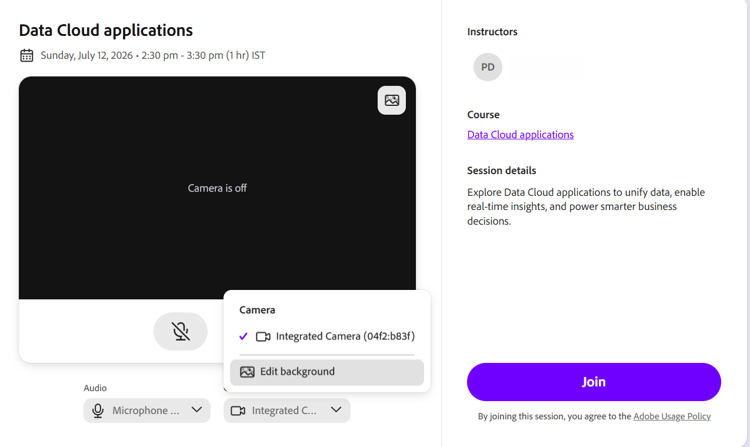Open the Adobe Usage Policy link
750x447 pixels.
point(672,416)
